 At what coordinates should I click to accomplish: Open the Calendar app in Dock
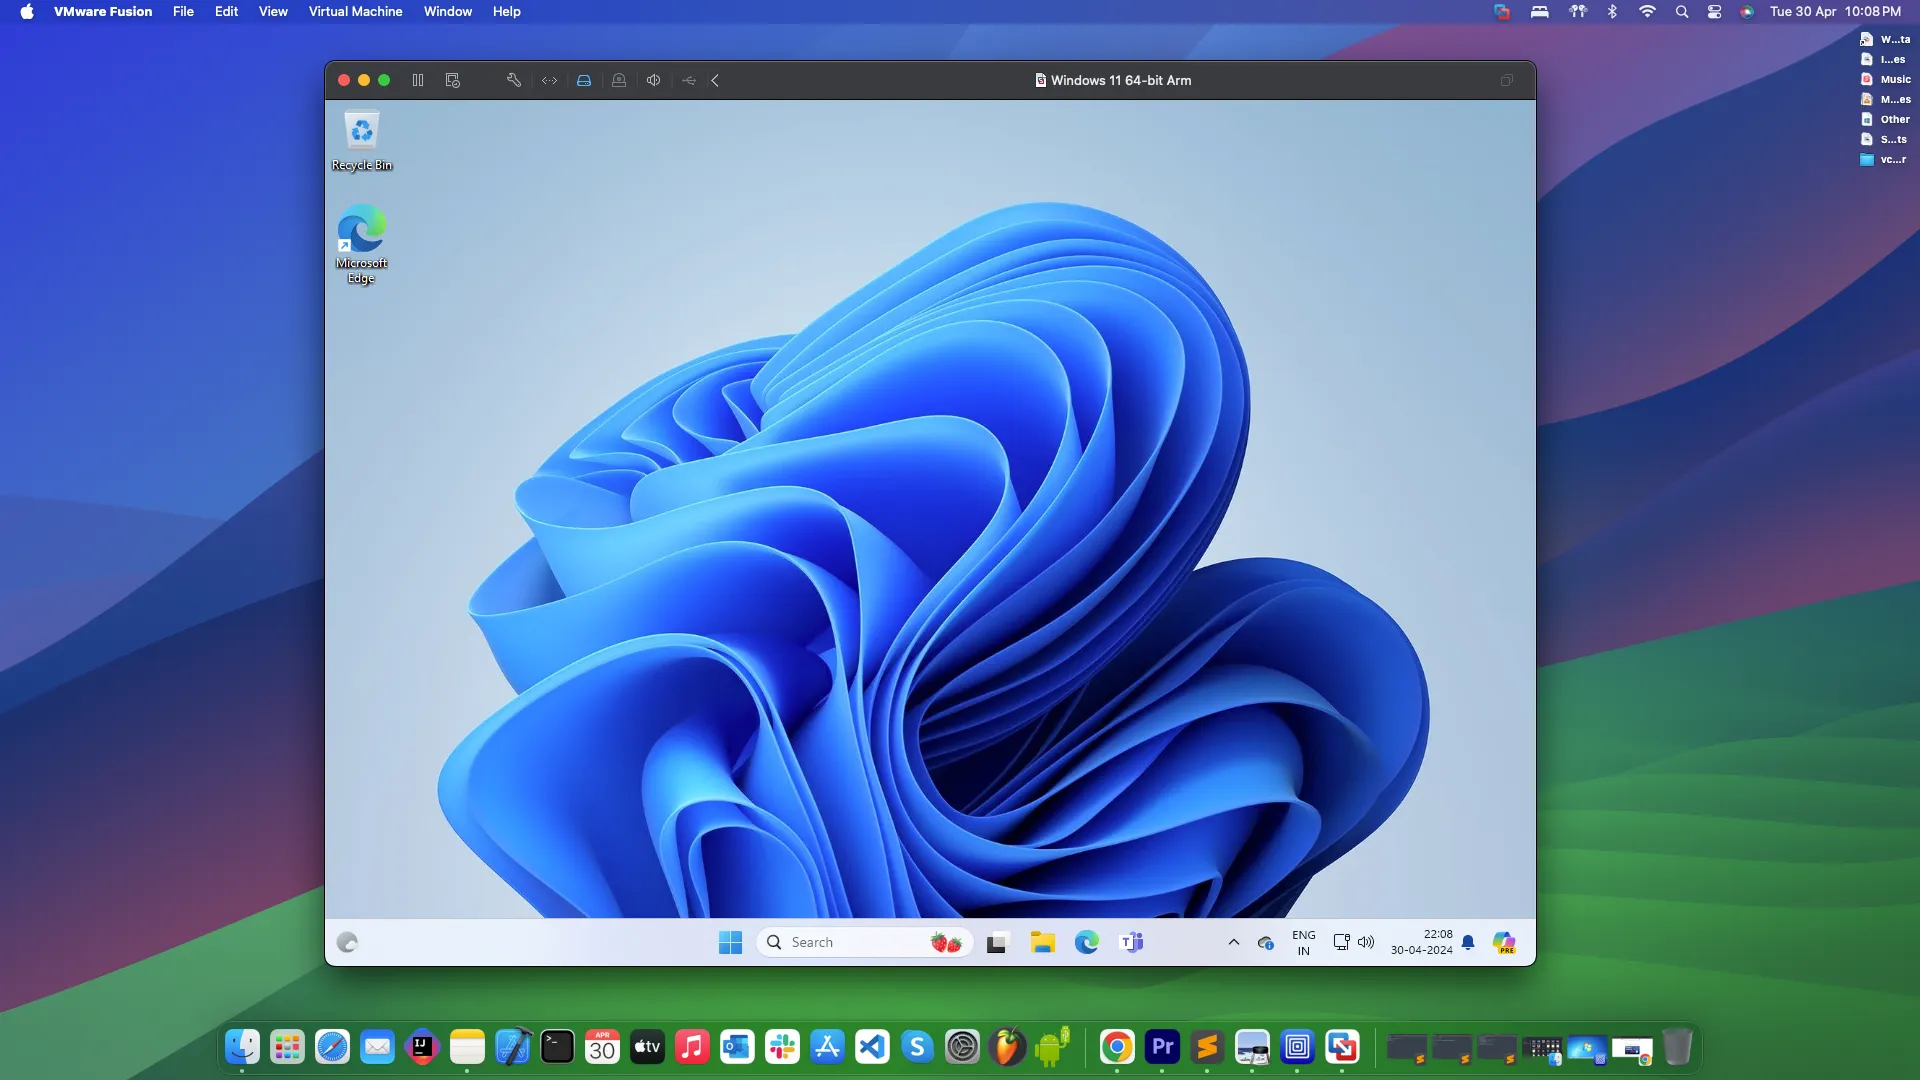(x=602, y=1047)
